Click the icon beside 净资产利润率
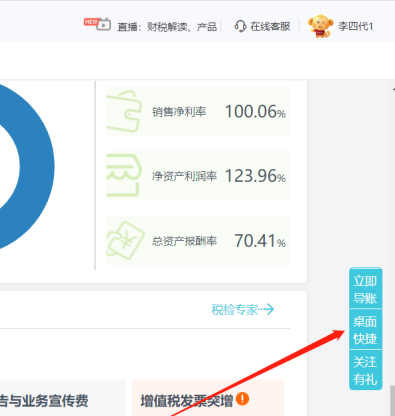 click(123, 175)
